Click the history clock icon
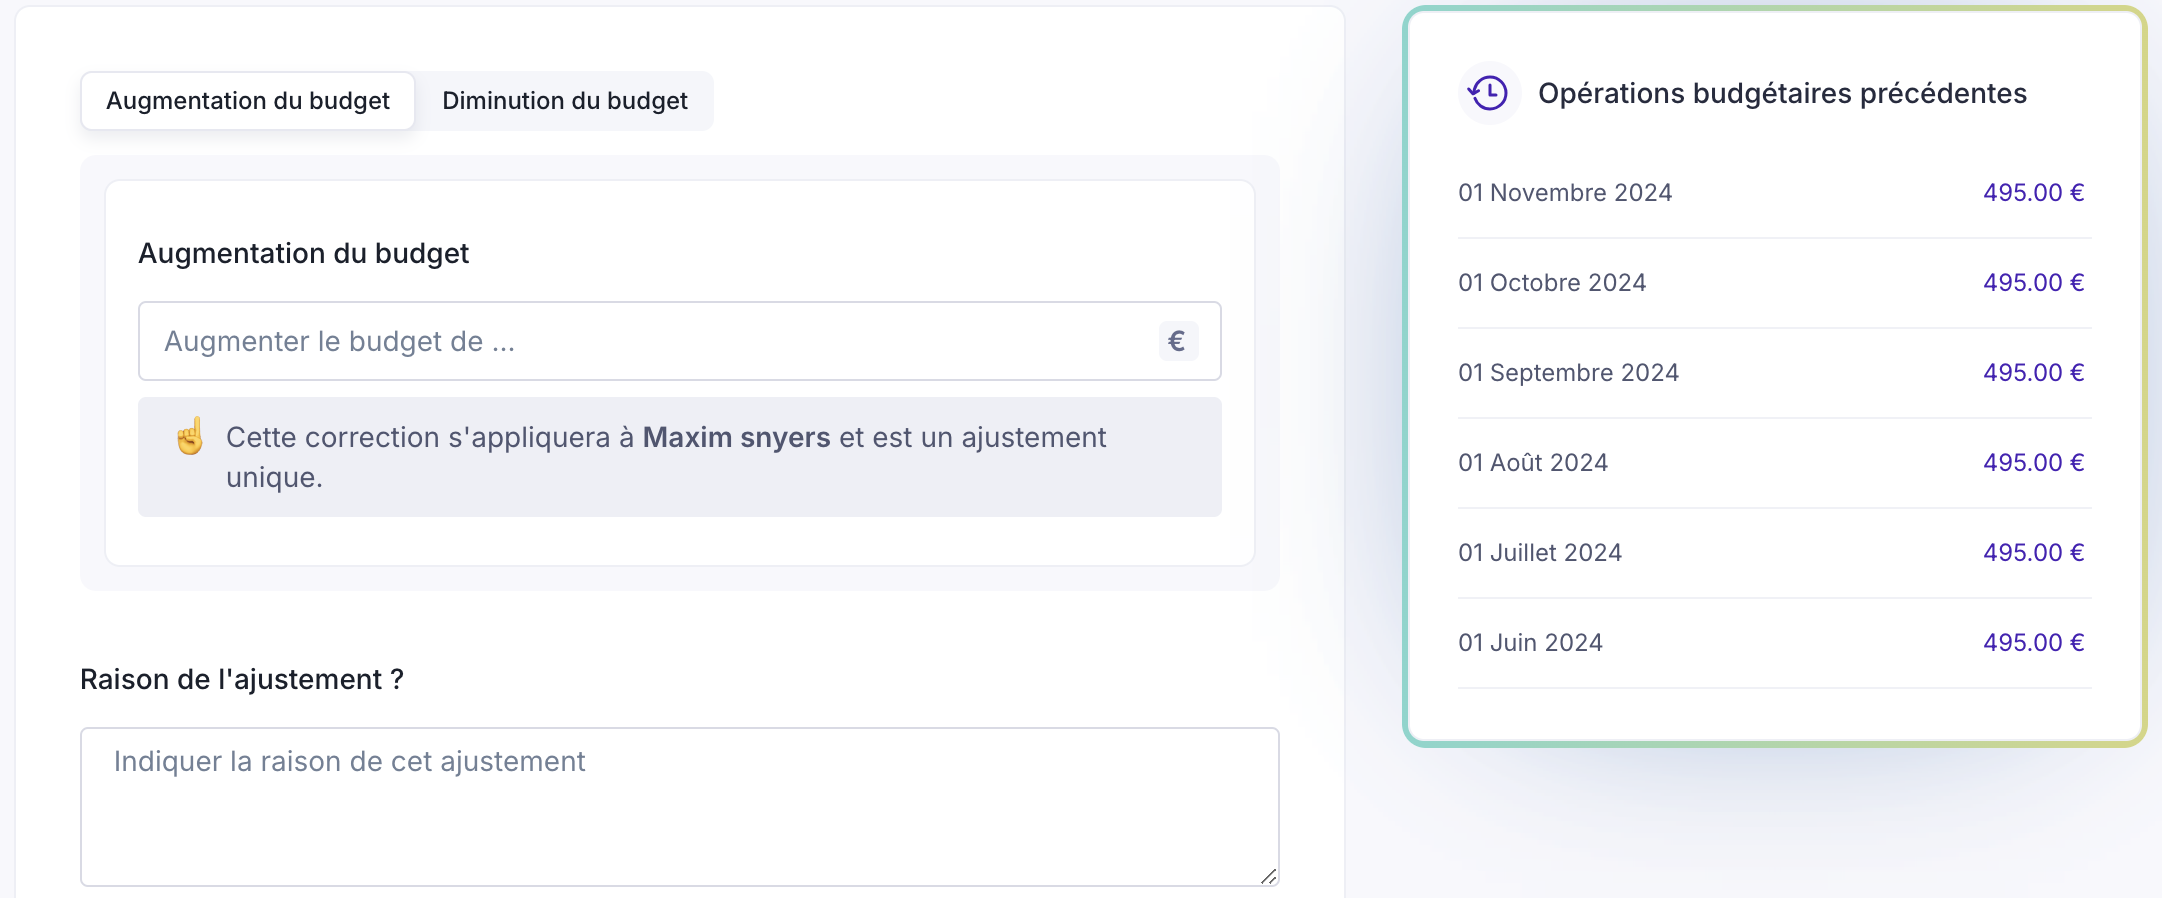 pos(1489,93)
